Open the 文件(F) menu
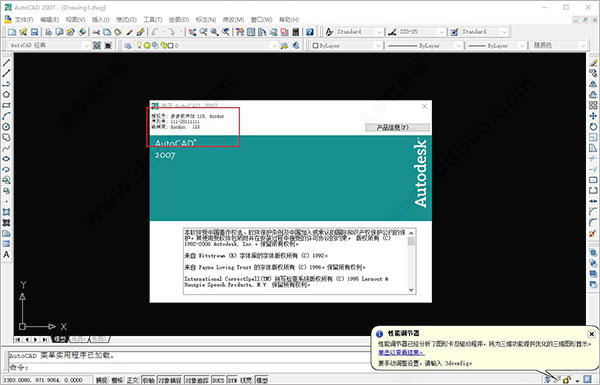Viewport: 600px width, 385px height. [24, 20]
